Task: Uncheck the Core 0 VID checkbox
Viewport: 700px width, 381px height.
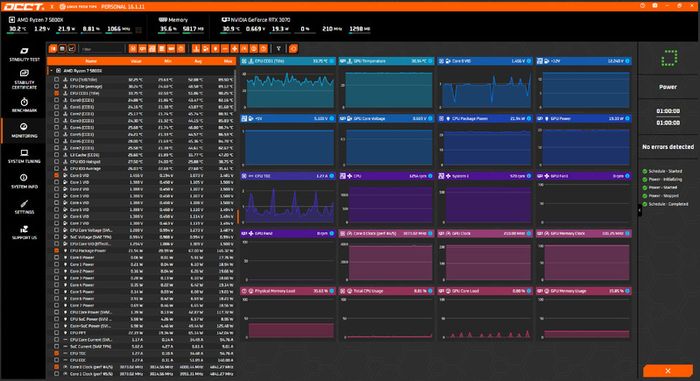Action: pyautogui.click(x=56, y=176)
